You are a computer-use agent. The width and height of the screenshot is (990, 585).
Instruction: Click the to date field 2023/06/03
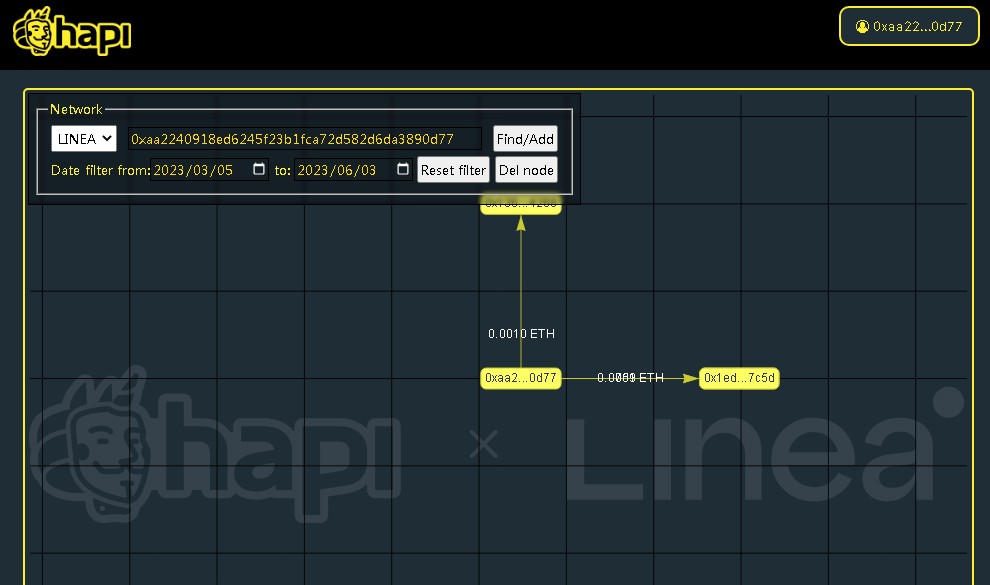[353, 170]
